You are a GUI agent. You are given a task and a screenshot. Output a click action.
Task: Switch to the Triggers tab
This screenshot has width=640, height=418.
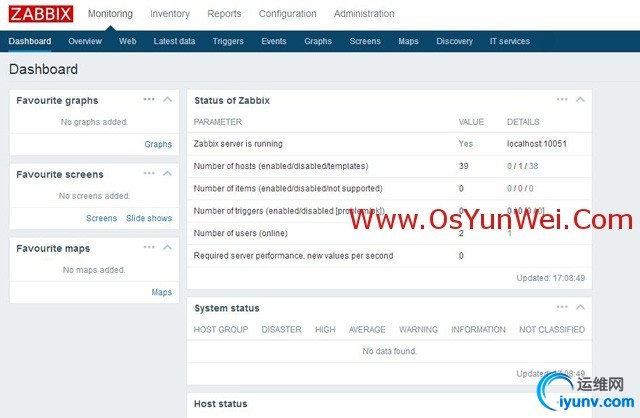click(x=228, y=41)
